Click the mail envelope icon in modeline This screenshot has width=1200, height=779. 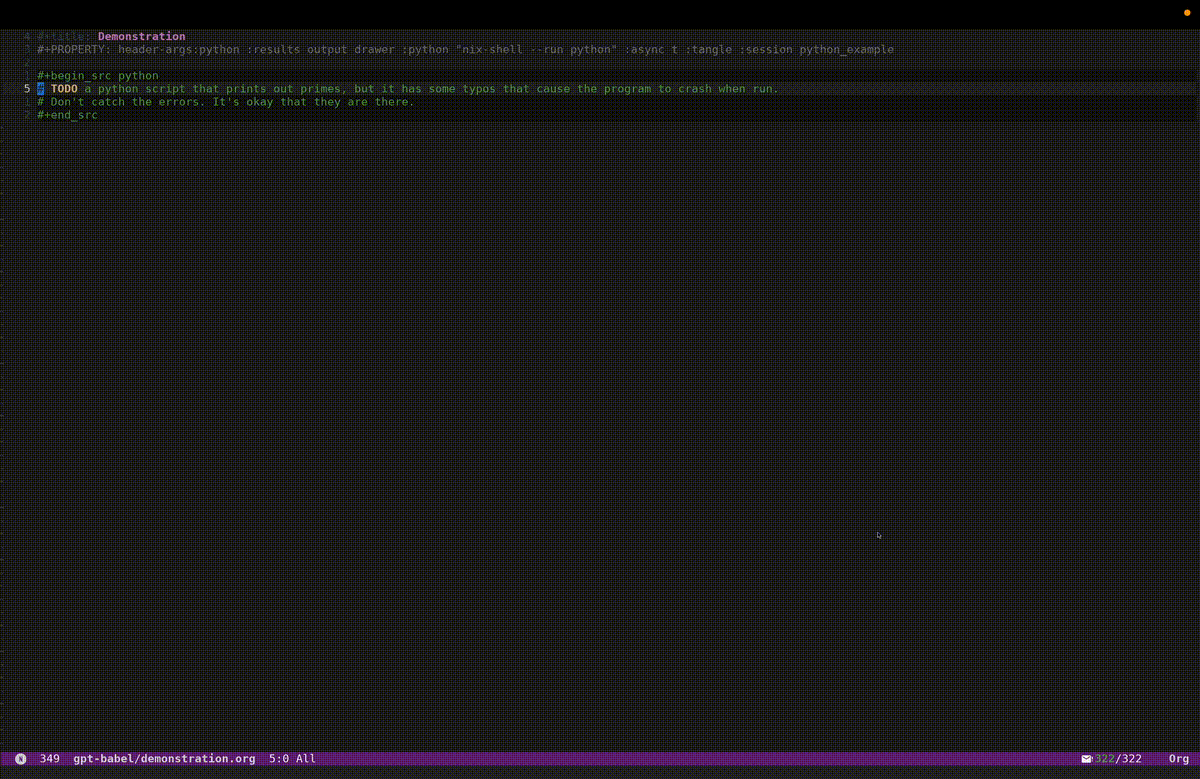click(1086, 759)
